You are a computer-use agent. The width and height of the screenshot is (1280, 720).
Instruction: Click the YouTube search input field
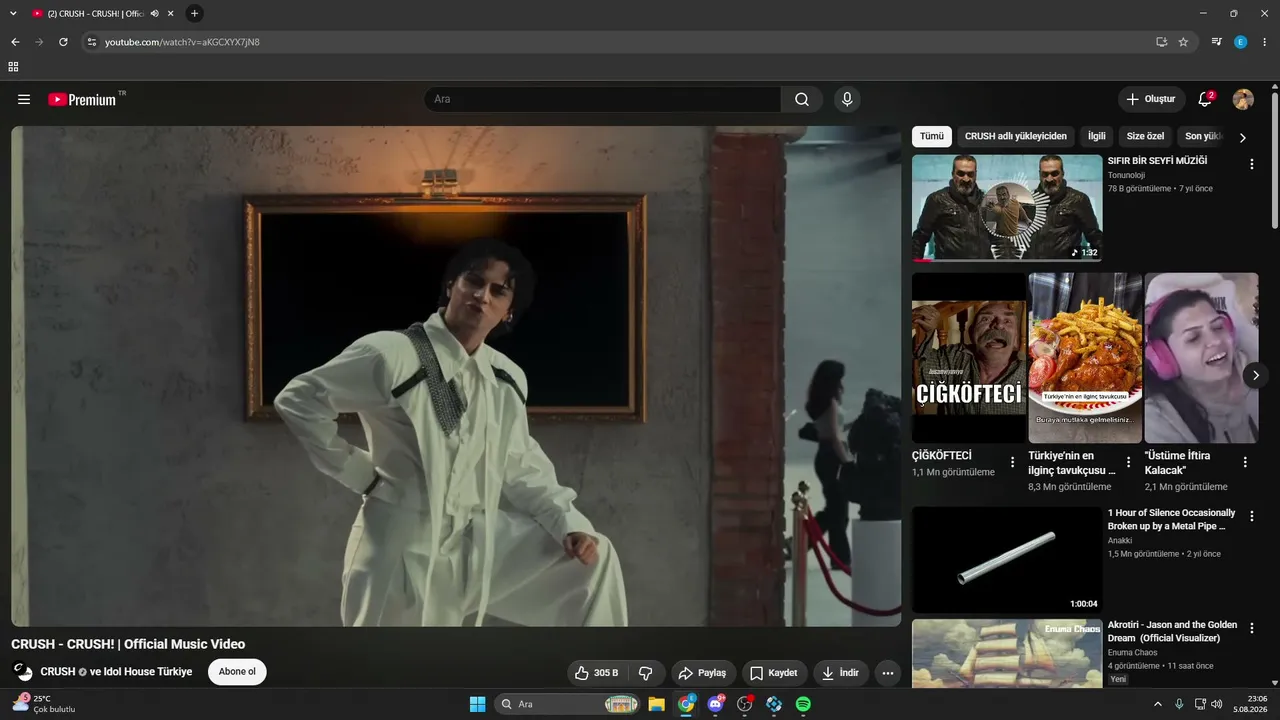click(603, 99)
